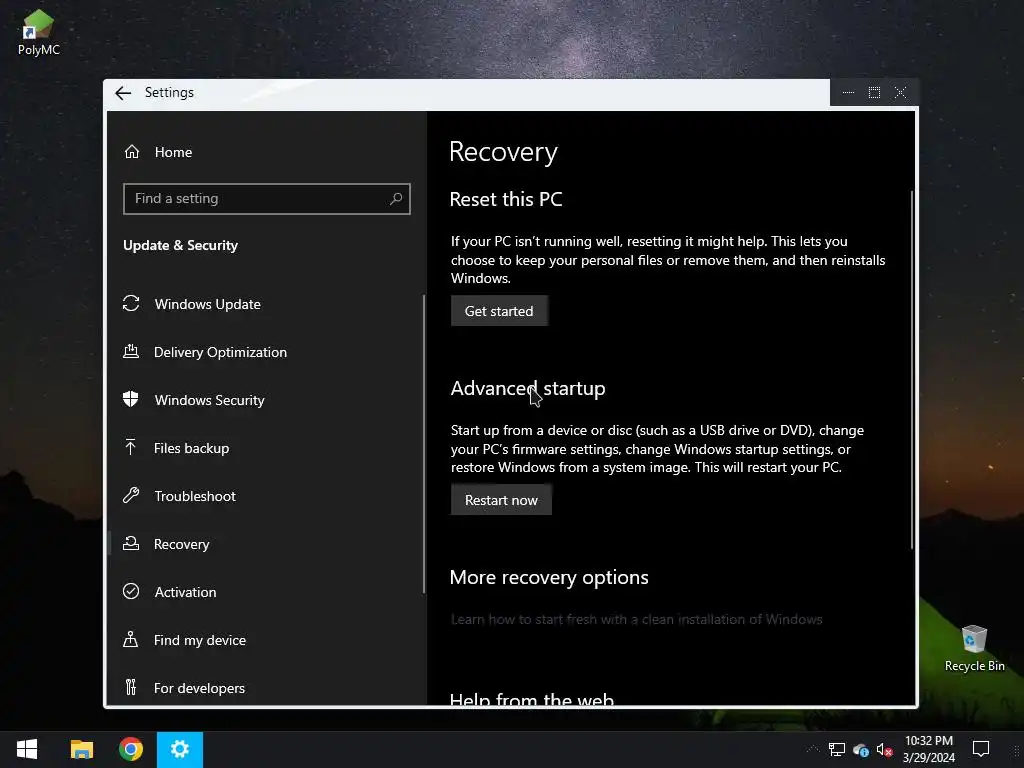Click the For developers tools icon

pyautogui.click(x=131, y=687)
